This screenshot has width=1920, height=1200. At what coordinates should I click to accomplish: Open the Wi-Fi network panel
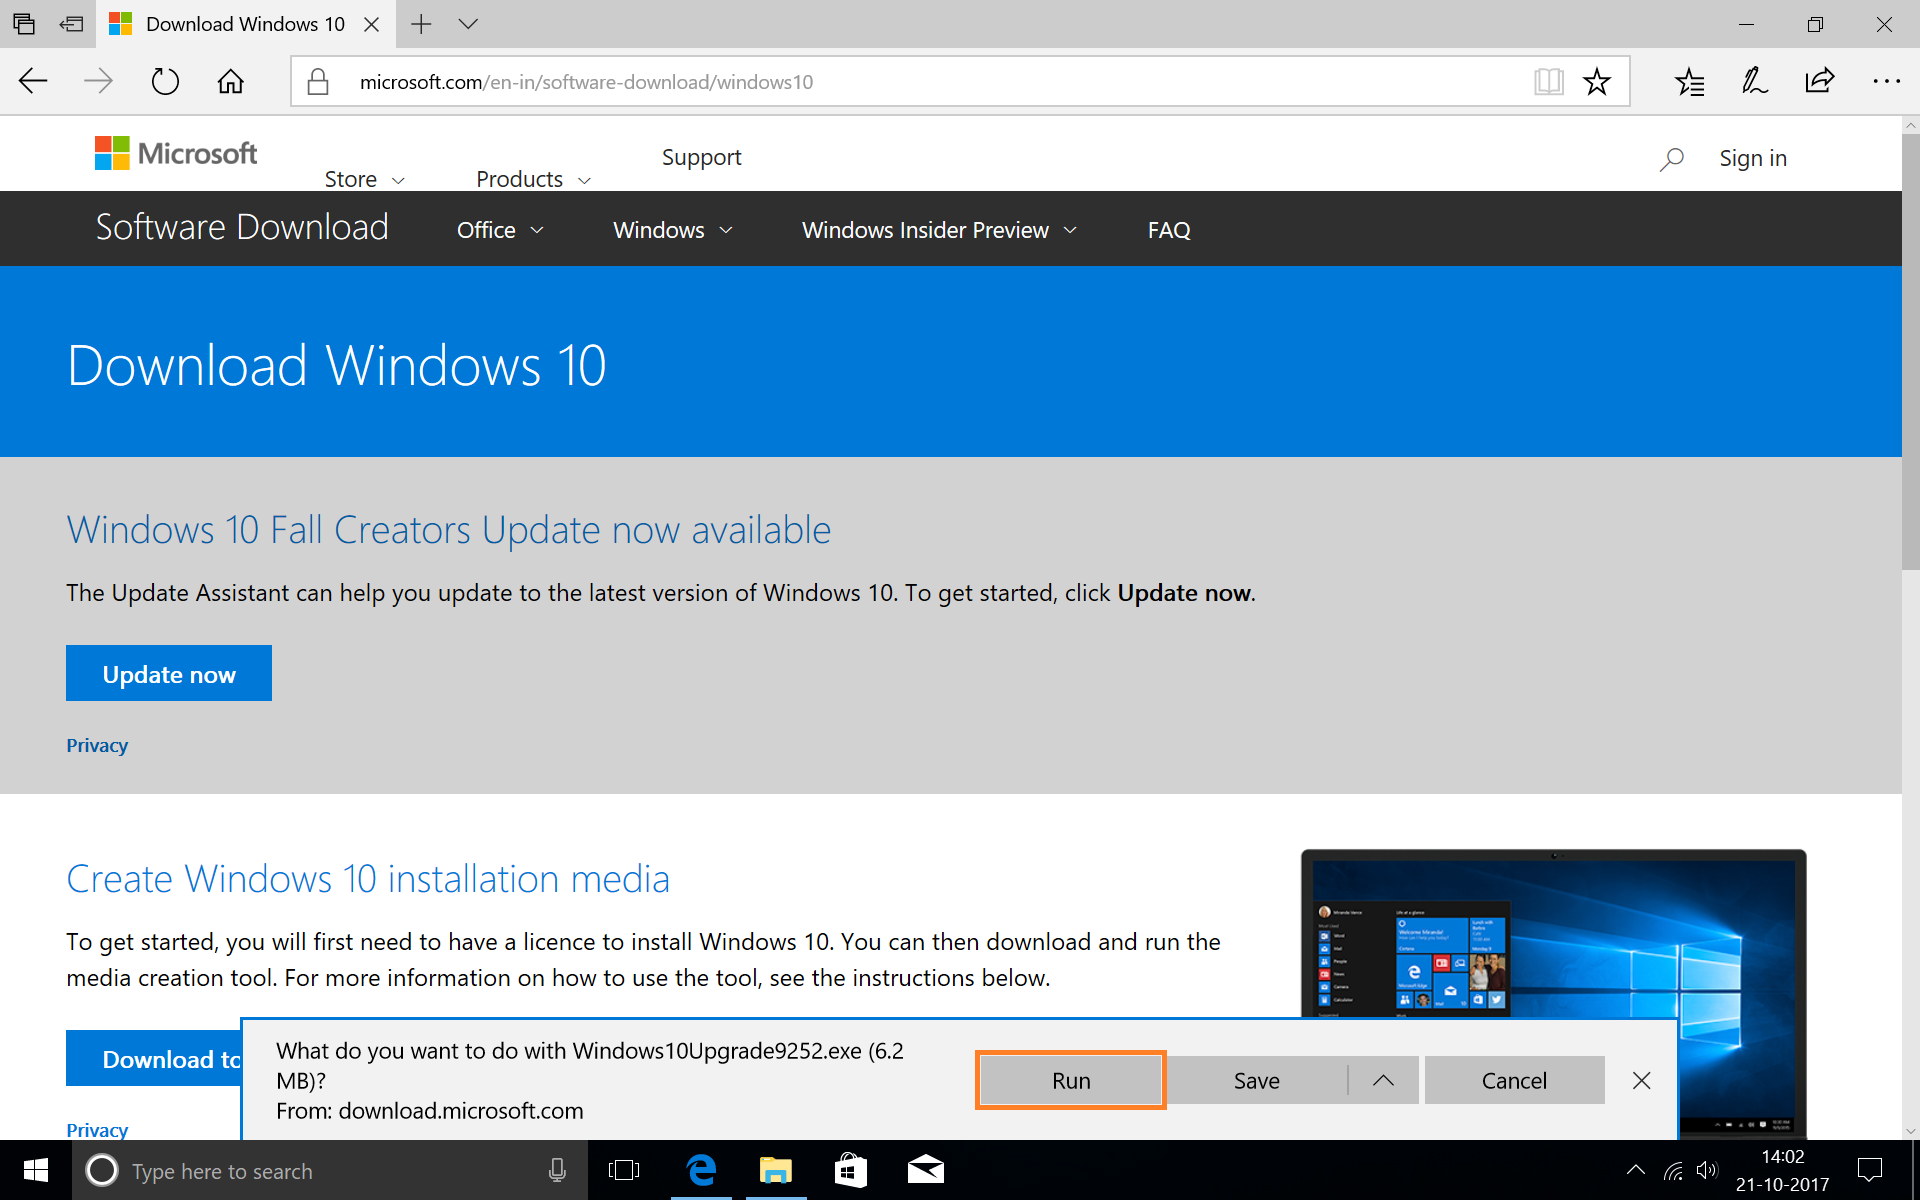(x=1673, y=1170)
